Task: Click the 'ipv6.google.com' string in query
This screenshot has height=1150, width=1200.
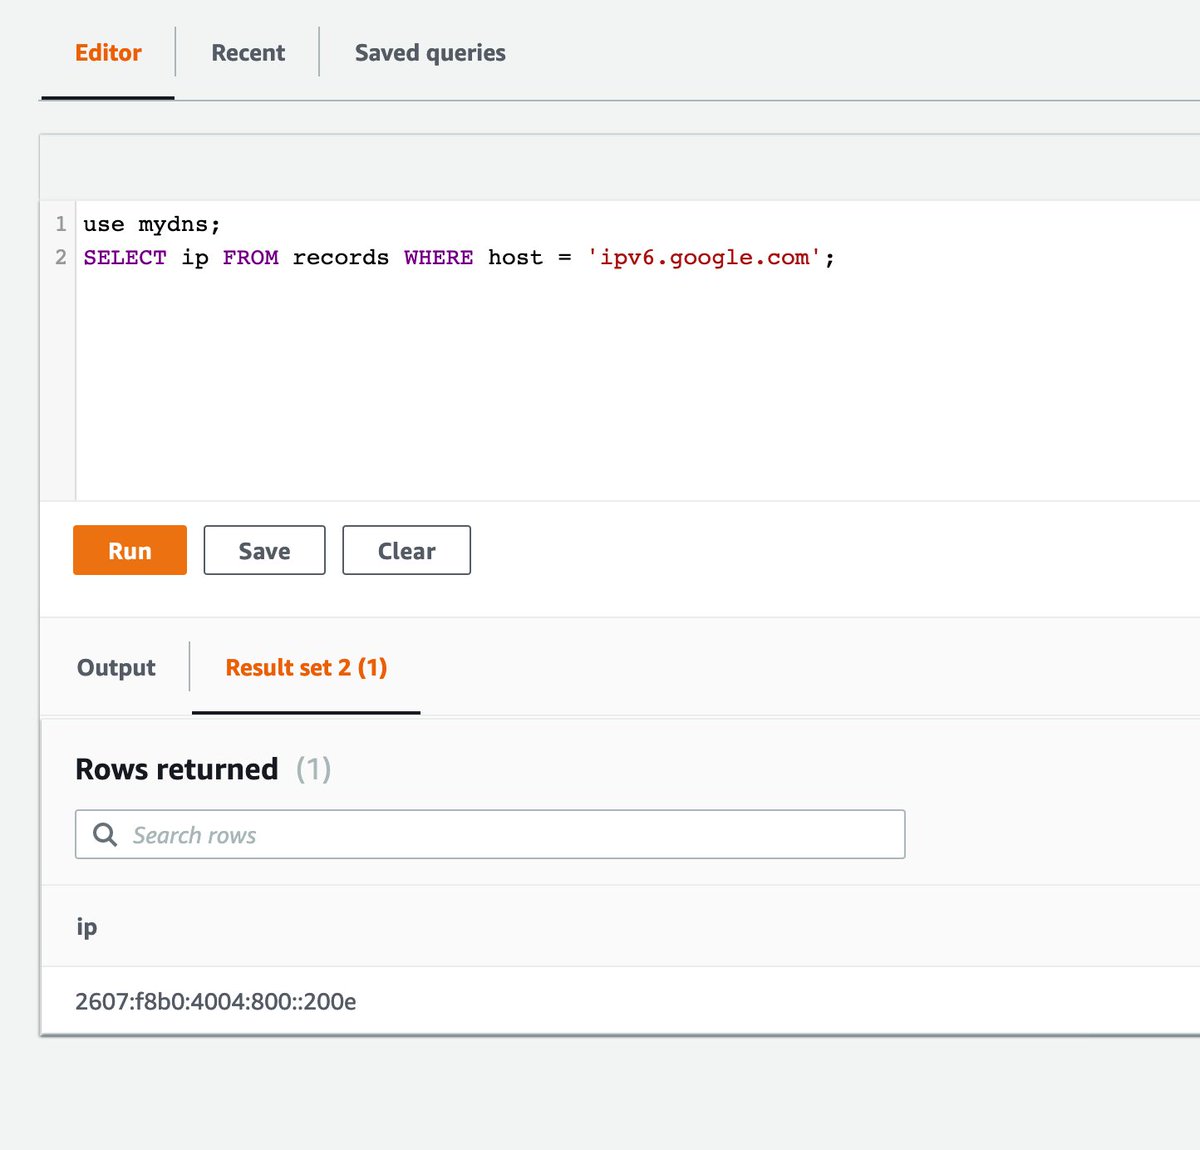Action: click(x=704, y=257)
